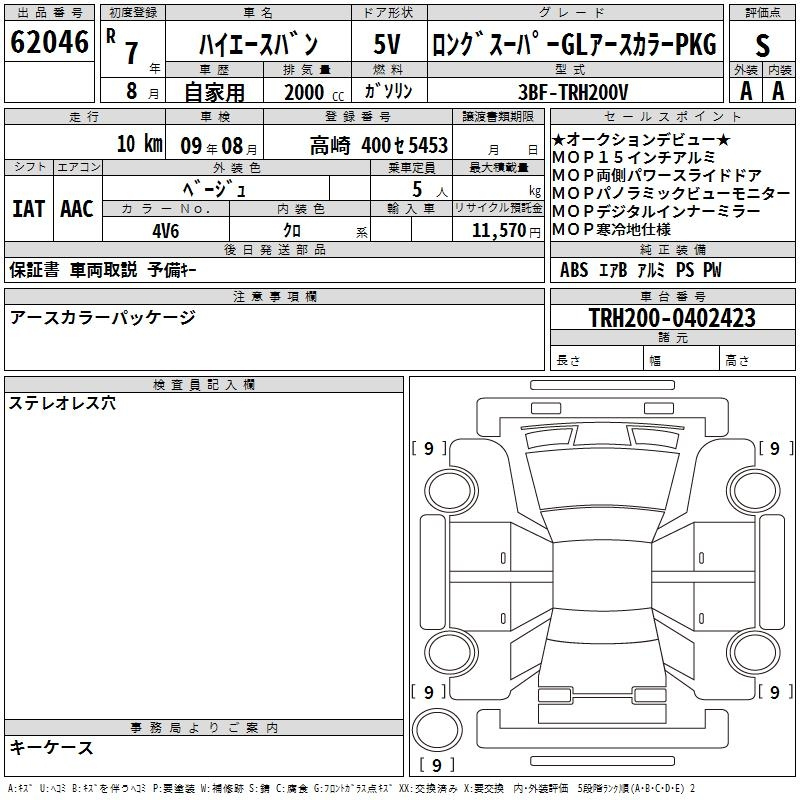The height and width of the screenshot is (800, 800).
Task: Click the lot number 62046
Action: (x=49, y=43)
